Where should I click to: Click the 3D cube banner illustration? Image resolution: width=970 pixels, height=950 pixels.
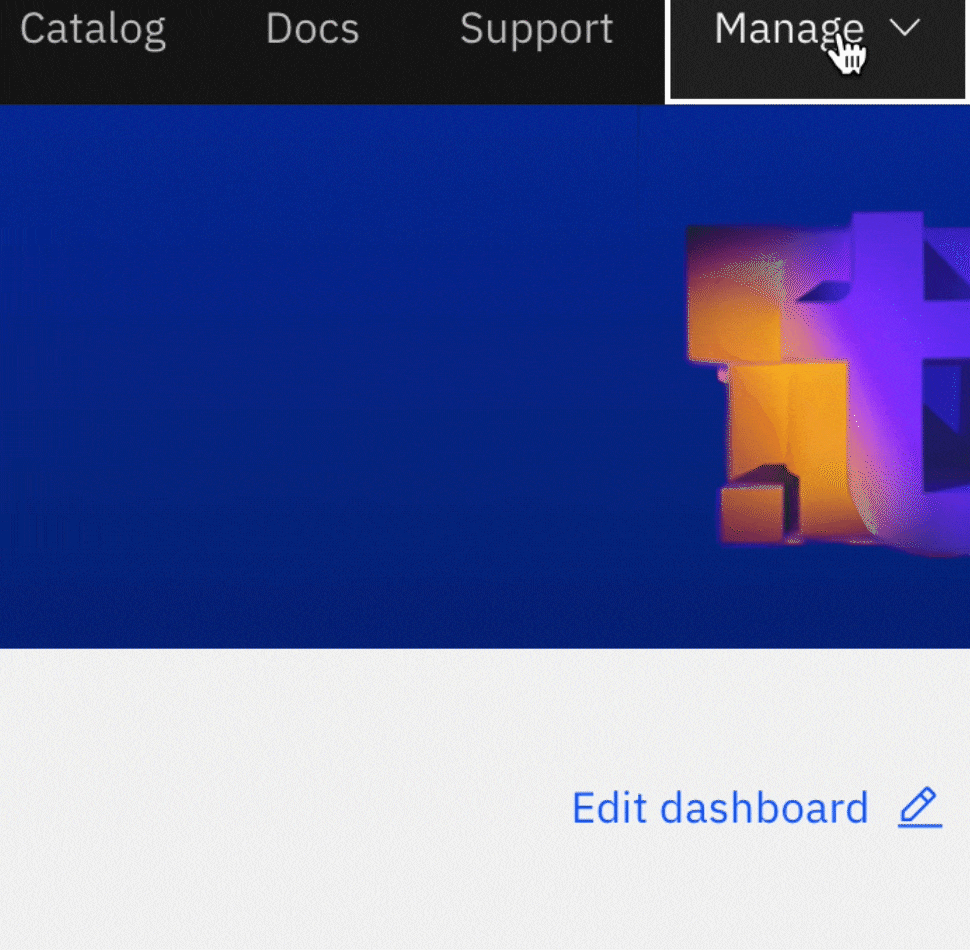tap(828, 383)
